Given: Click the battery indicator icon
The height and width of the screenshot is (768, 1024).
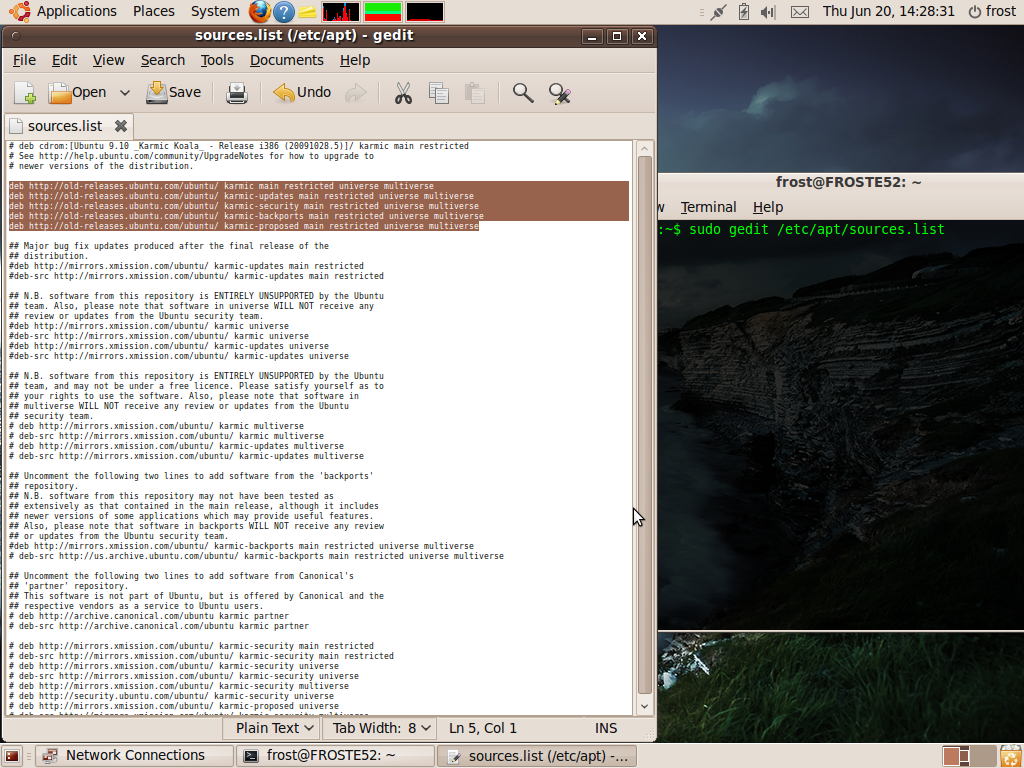Looking at the screenshot, I should click(743, 12).
